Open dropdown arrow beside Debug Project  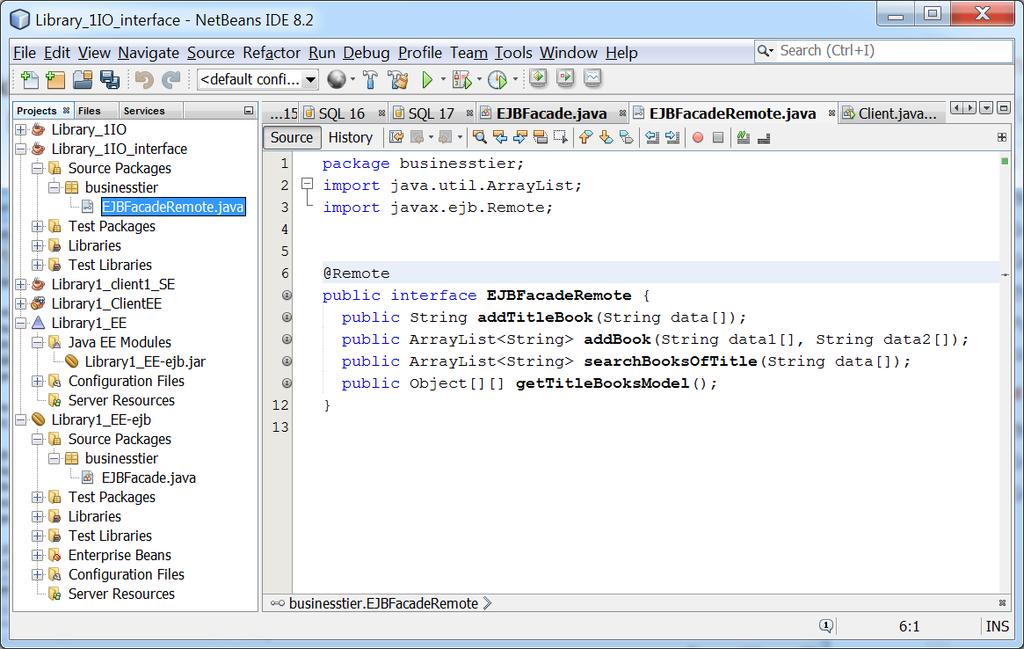tap(479, 80)
